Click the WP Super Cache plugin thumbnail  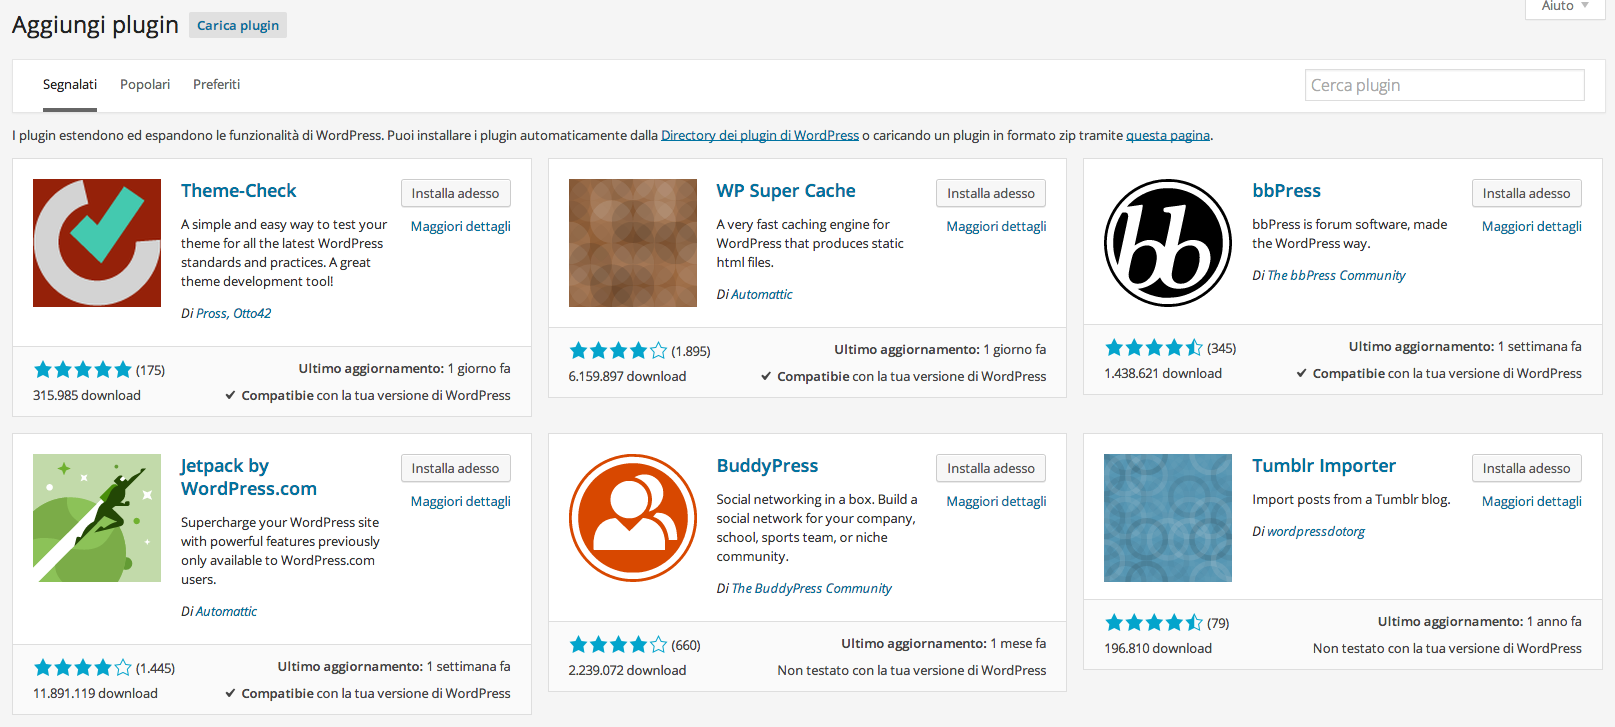[633, 243]
